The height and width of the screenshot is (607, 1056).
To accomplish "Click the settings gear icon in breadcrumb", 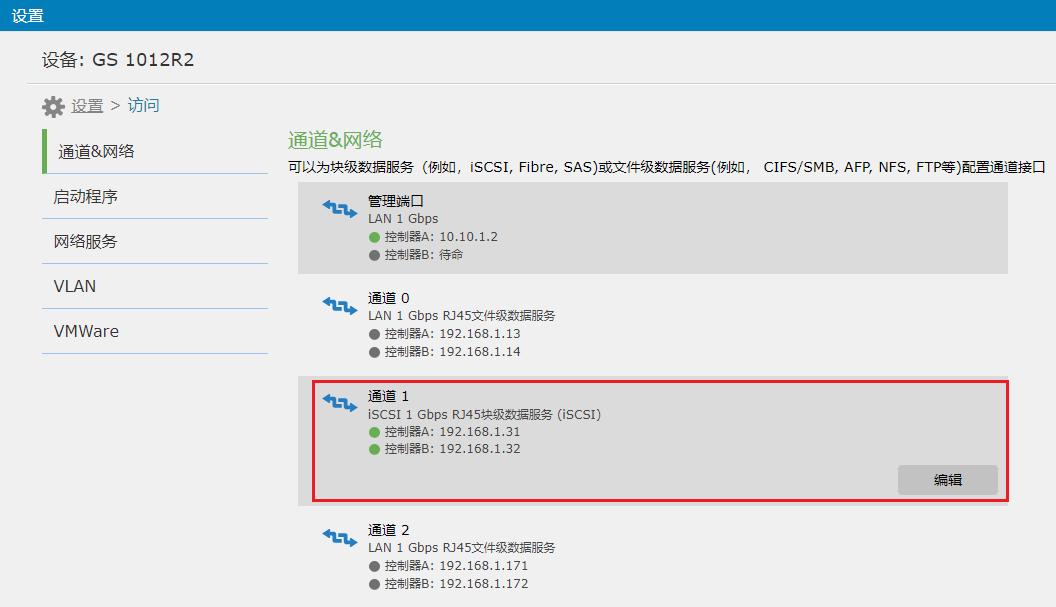I will 53,106.
